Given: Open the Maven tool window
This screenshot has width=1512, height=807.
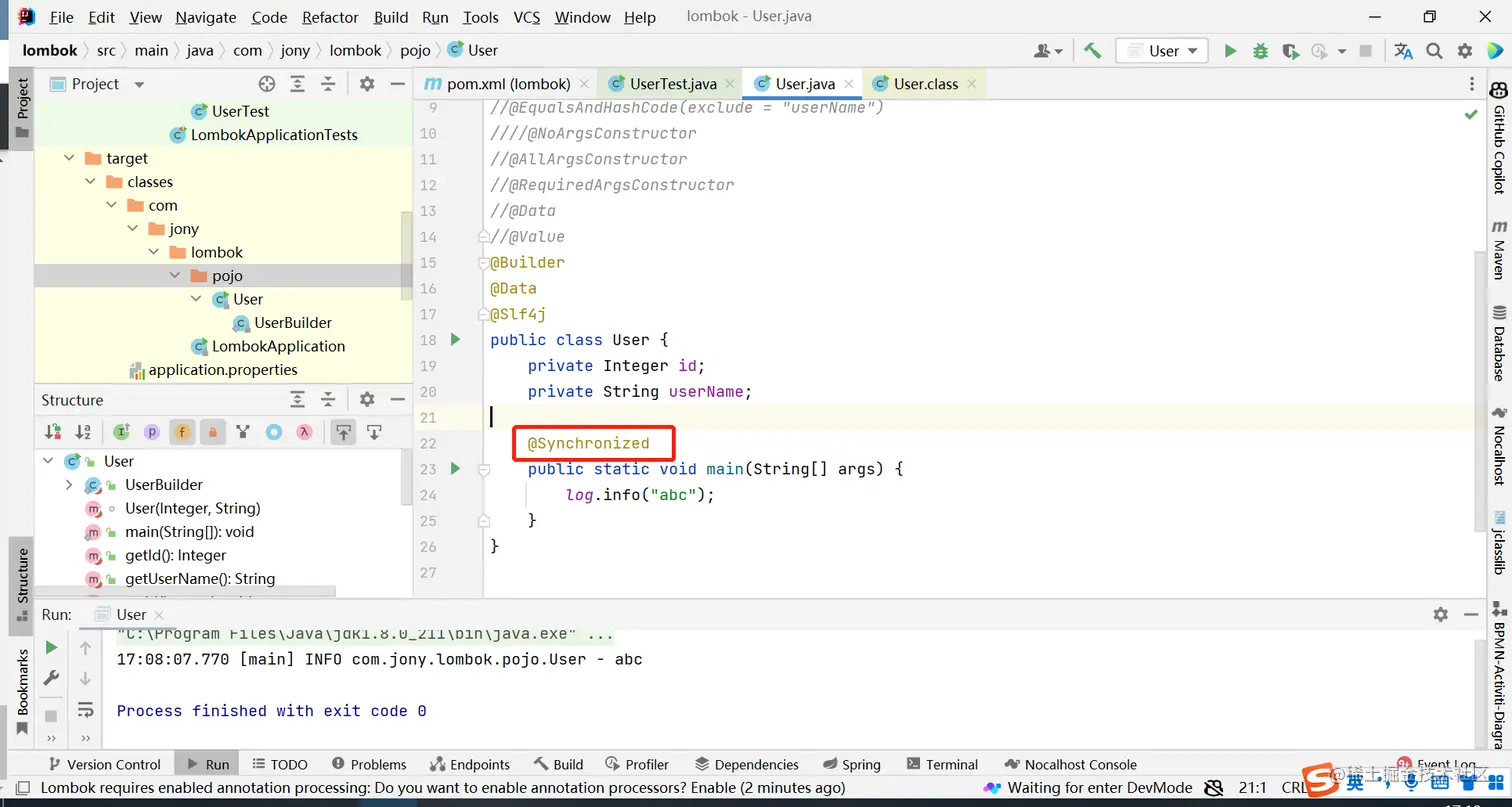Looking at the screenshot, I should 1499,249.
